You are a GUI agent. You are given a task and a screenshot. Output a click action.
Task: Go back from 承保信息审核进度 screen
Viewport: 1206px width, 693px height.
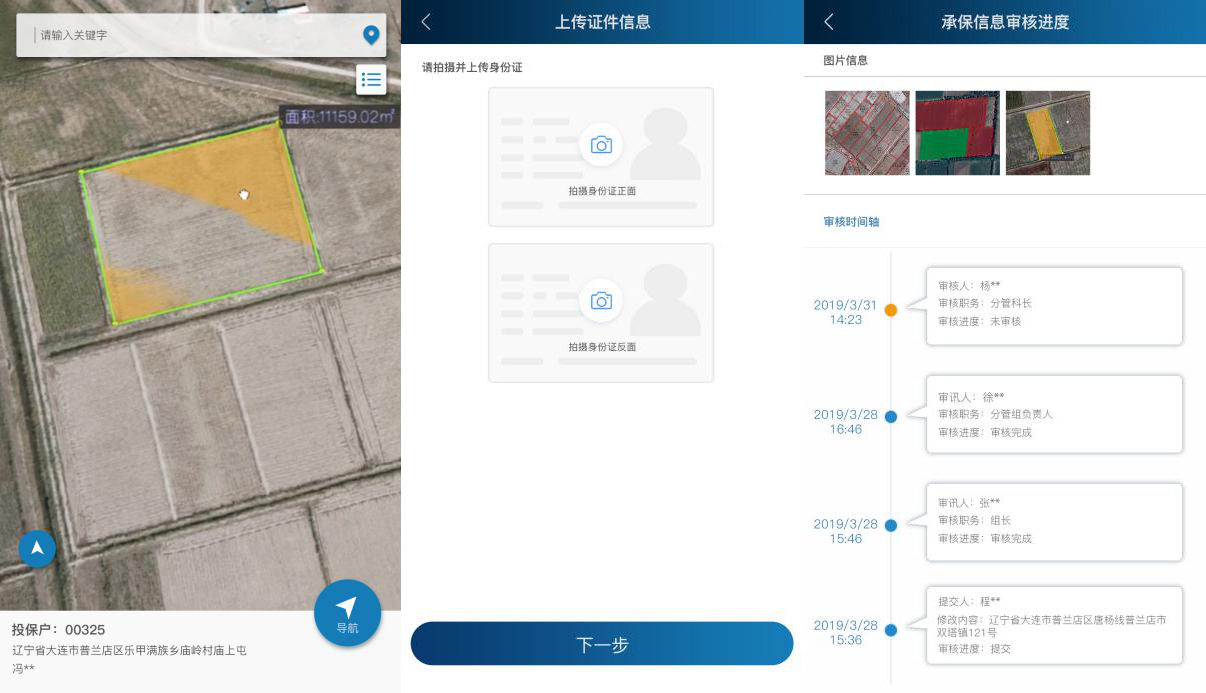[828, 22]
